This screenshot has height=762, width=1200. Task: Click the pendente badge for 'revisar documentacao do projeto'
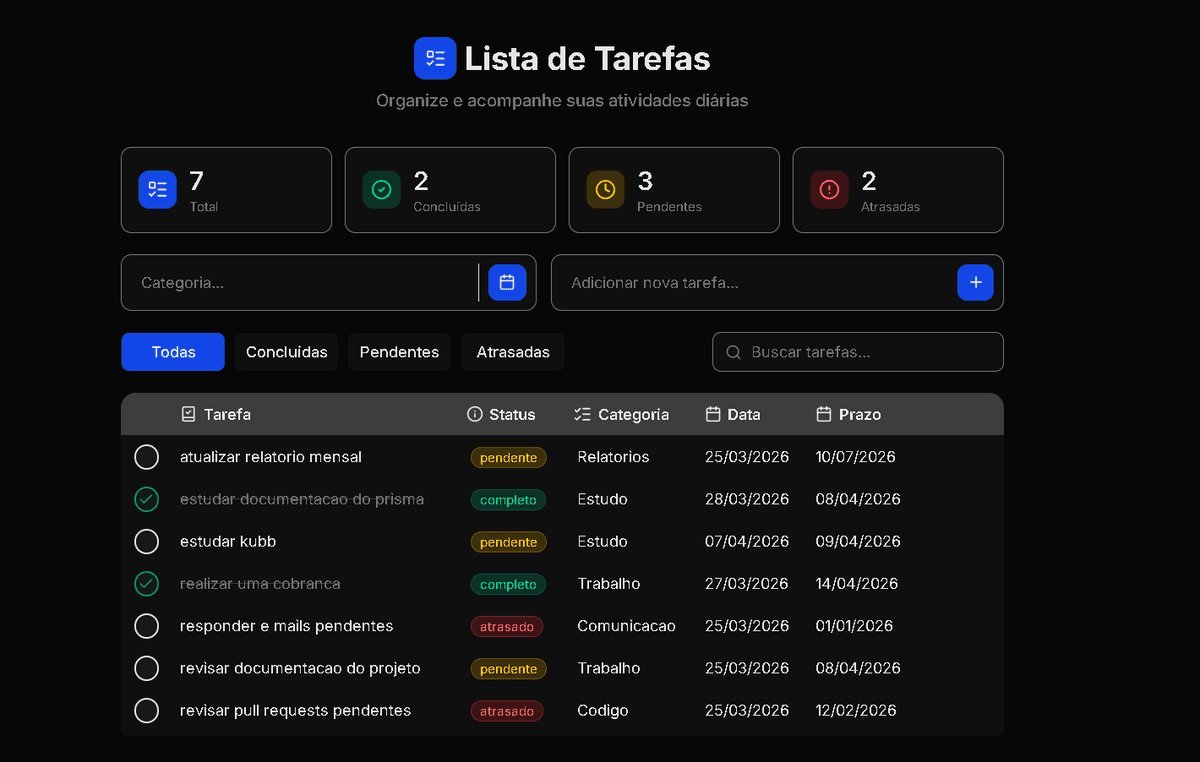tap(508, 669)
